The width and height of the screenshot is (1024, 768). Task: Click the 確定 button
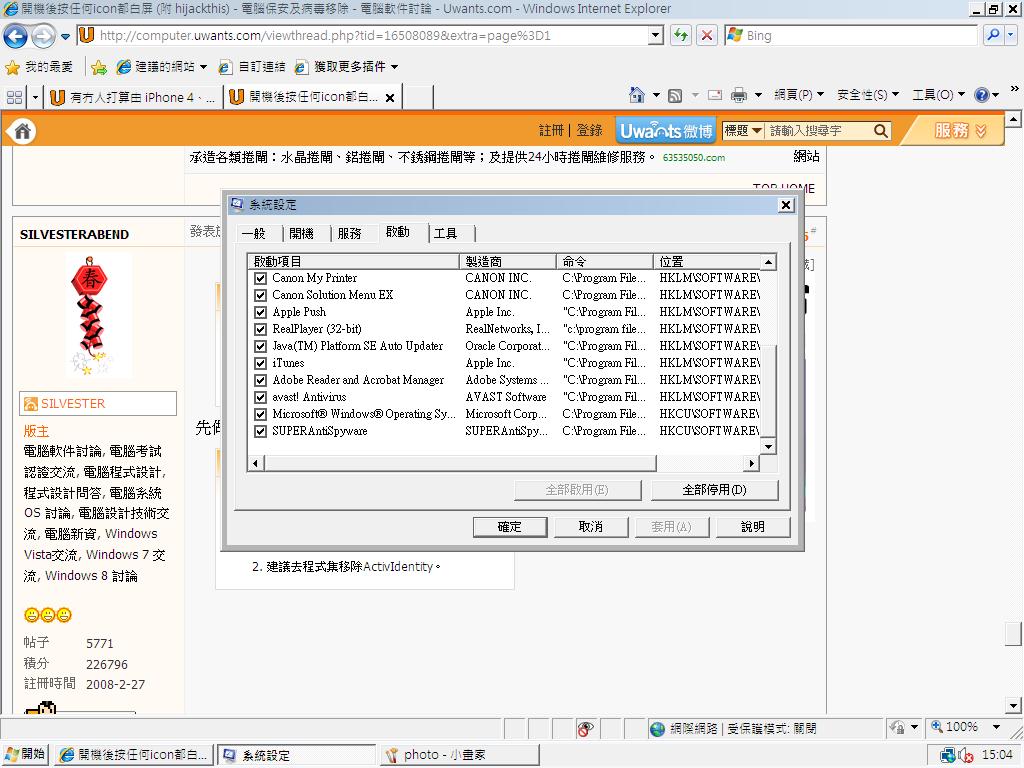[509, 526]
